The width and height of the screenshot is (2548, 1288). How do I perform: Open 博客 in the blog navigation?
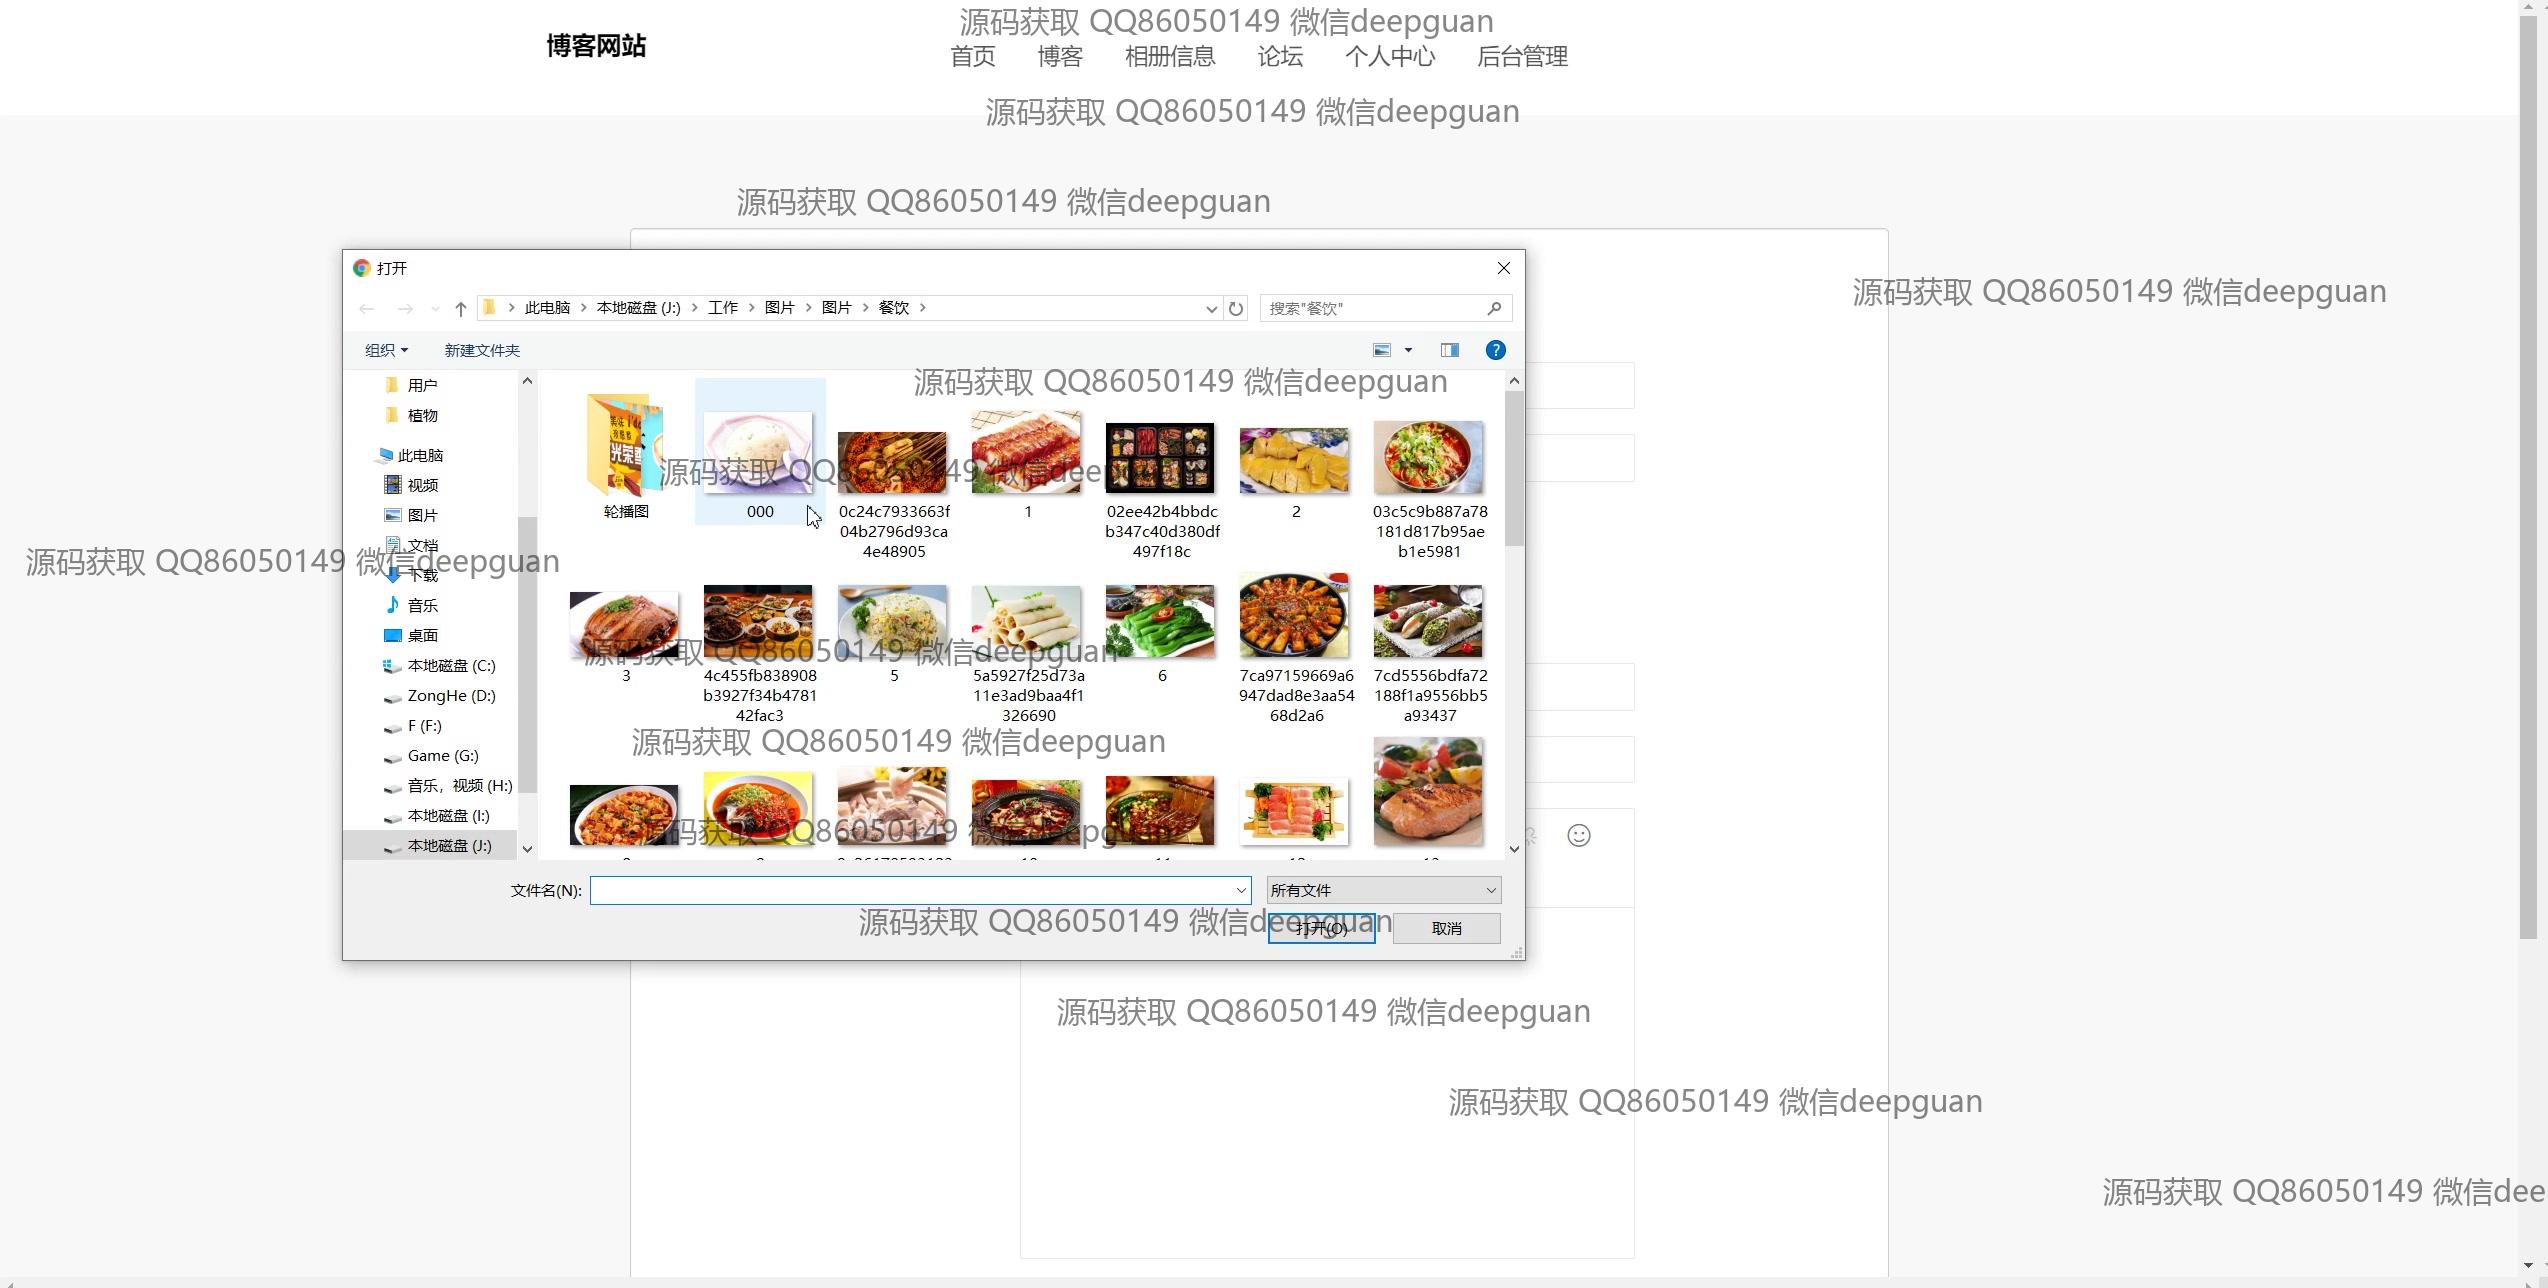coord(1060,57)
